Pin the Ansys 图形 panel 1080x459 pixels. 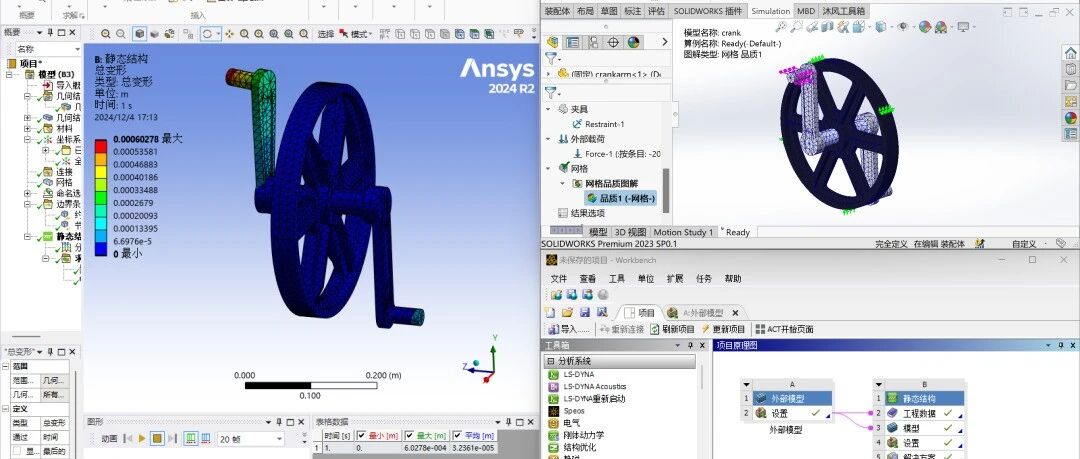coord(279,422)
